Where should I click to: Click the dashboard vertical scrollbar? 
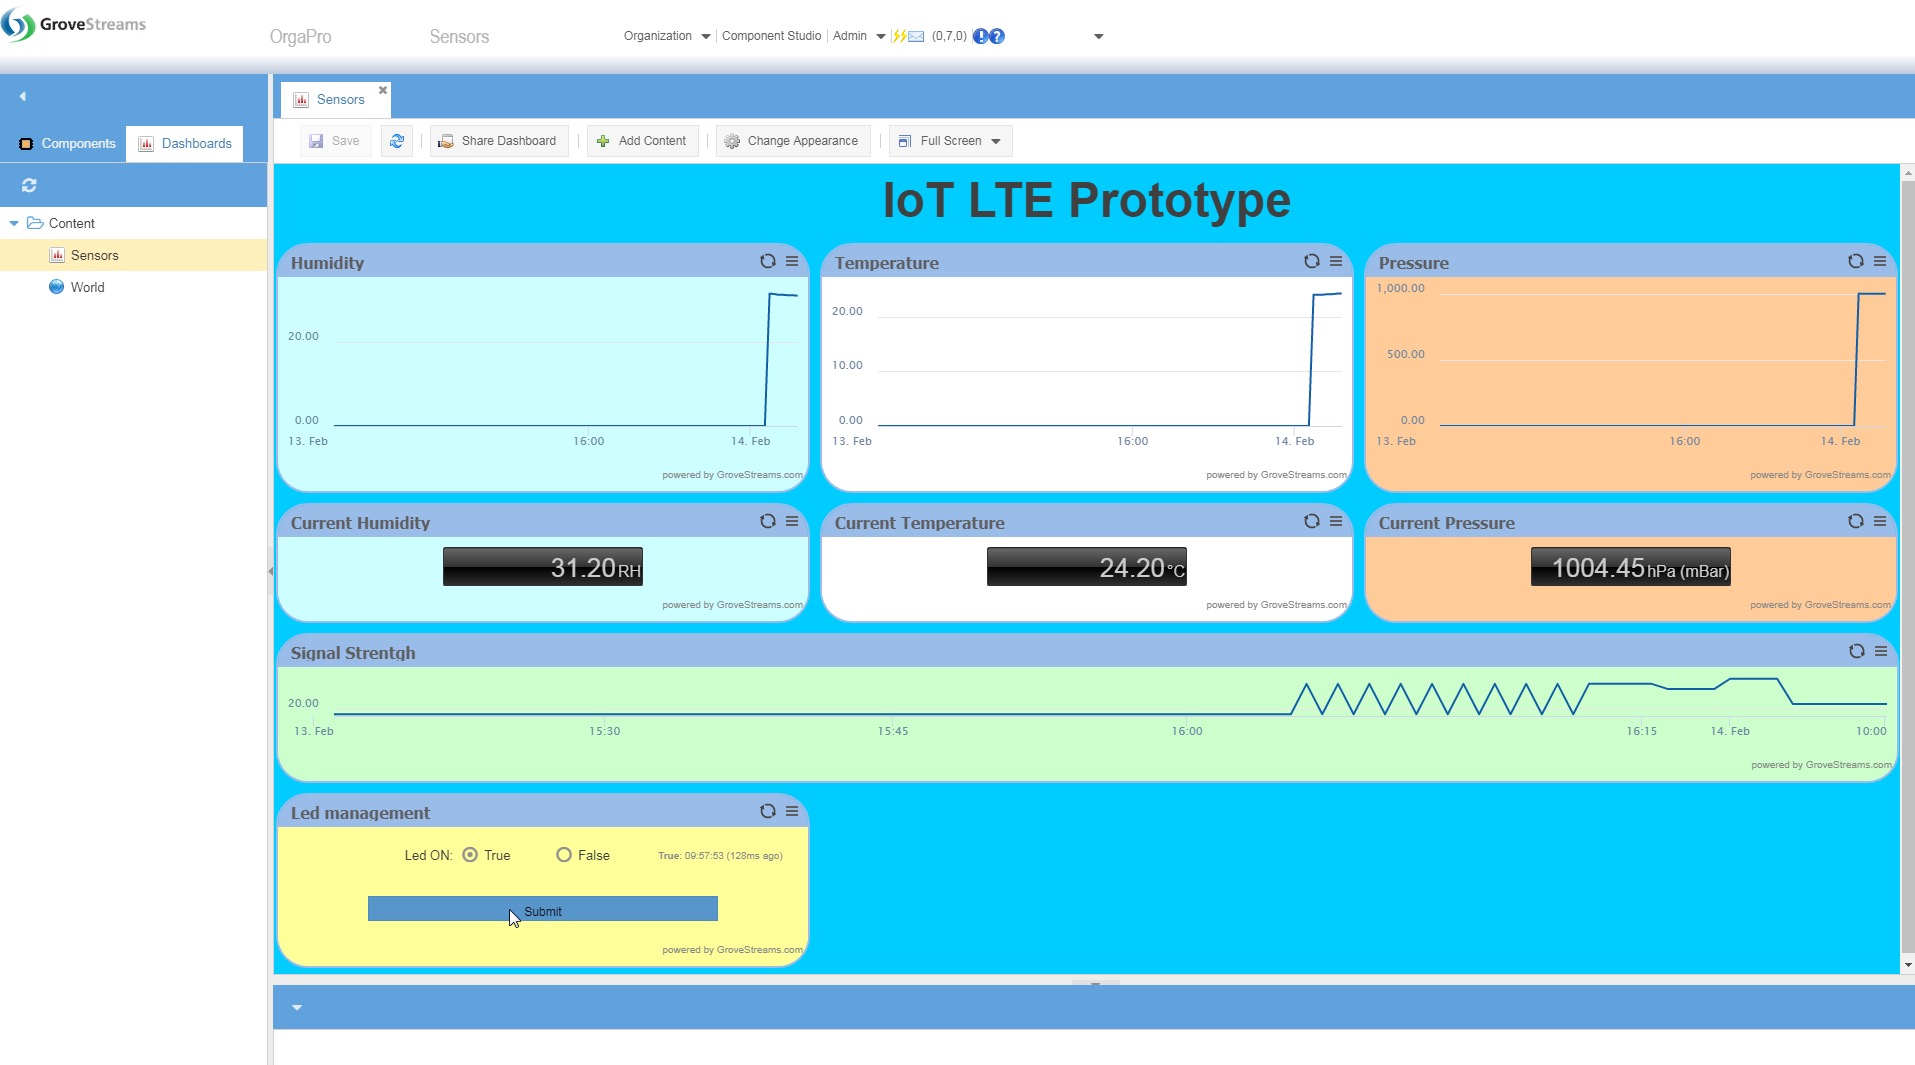click(1907, 560)
